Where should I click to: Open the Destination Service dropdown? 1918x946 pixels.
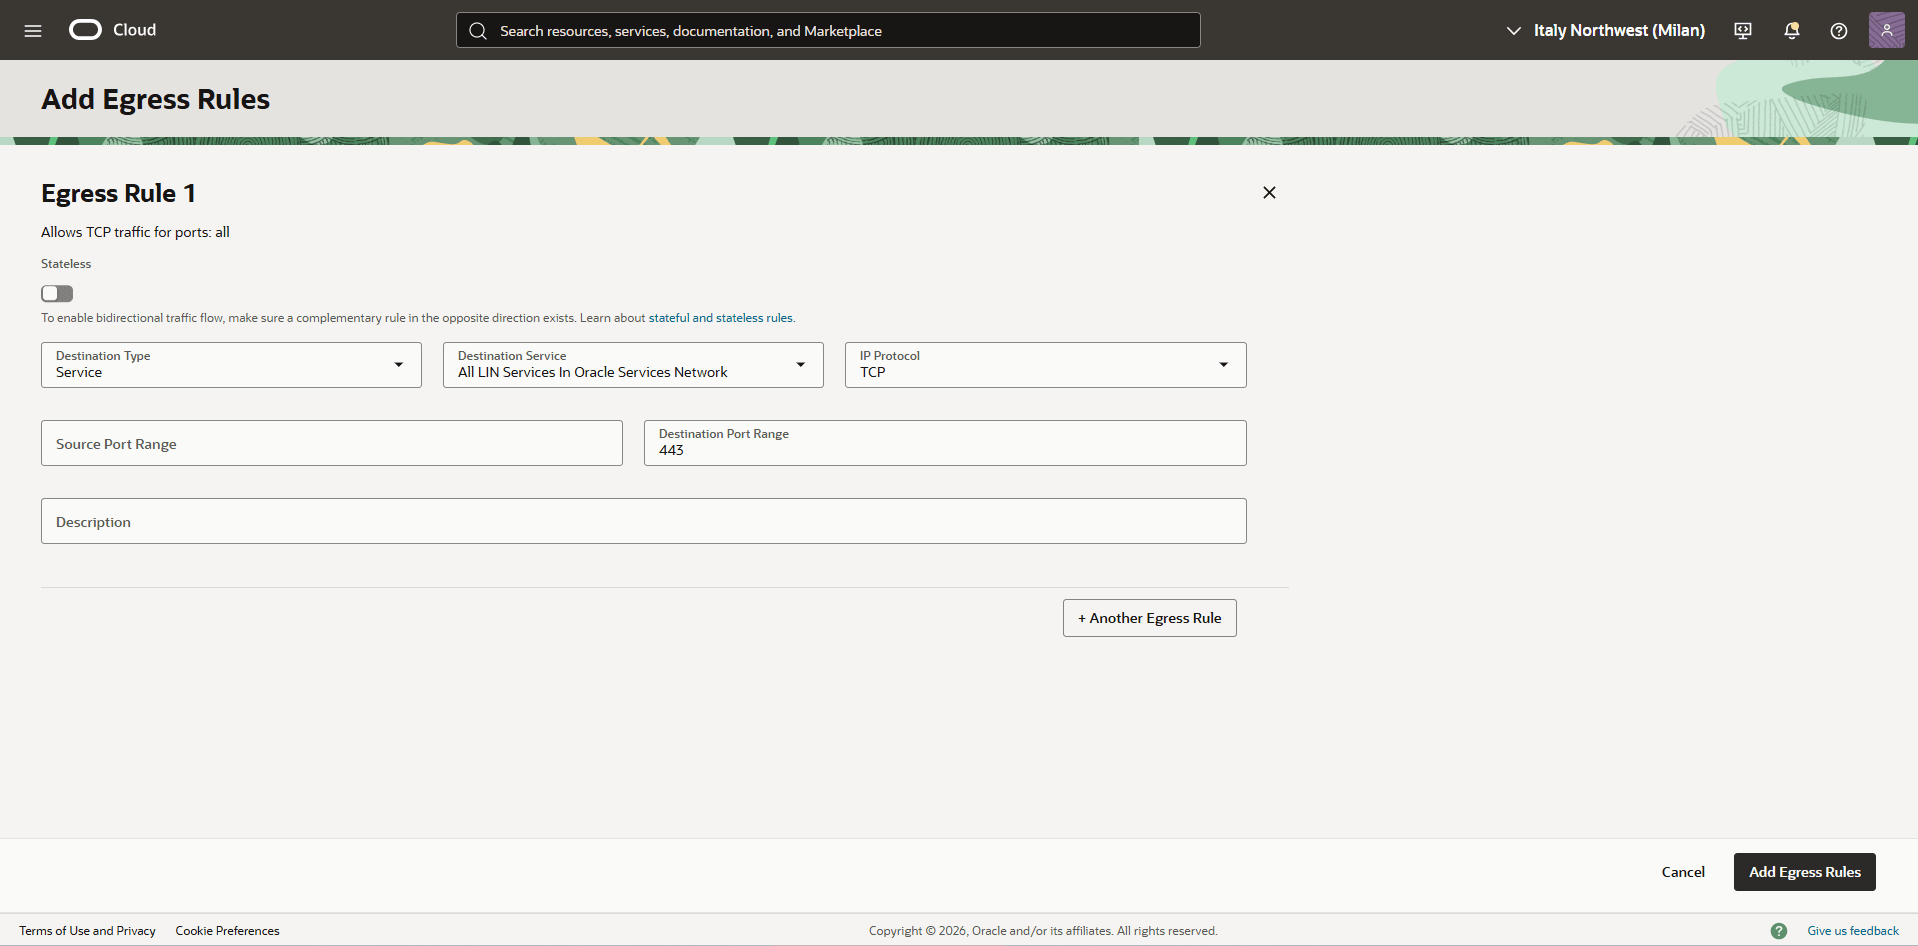pos(633,365)
